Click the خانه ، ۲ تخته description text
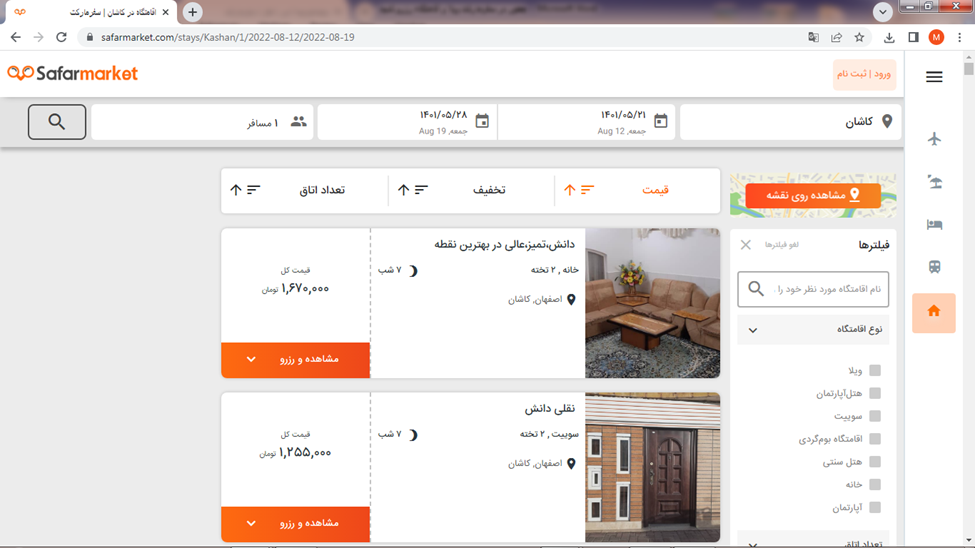Viewport: 975px width, 548px height. click(555, 270)
